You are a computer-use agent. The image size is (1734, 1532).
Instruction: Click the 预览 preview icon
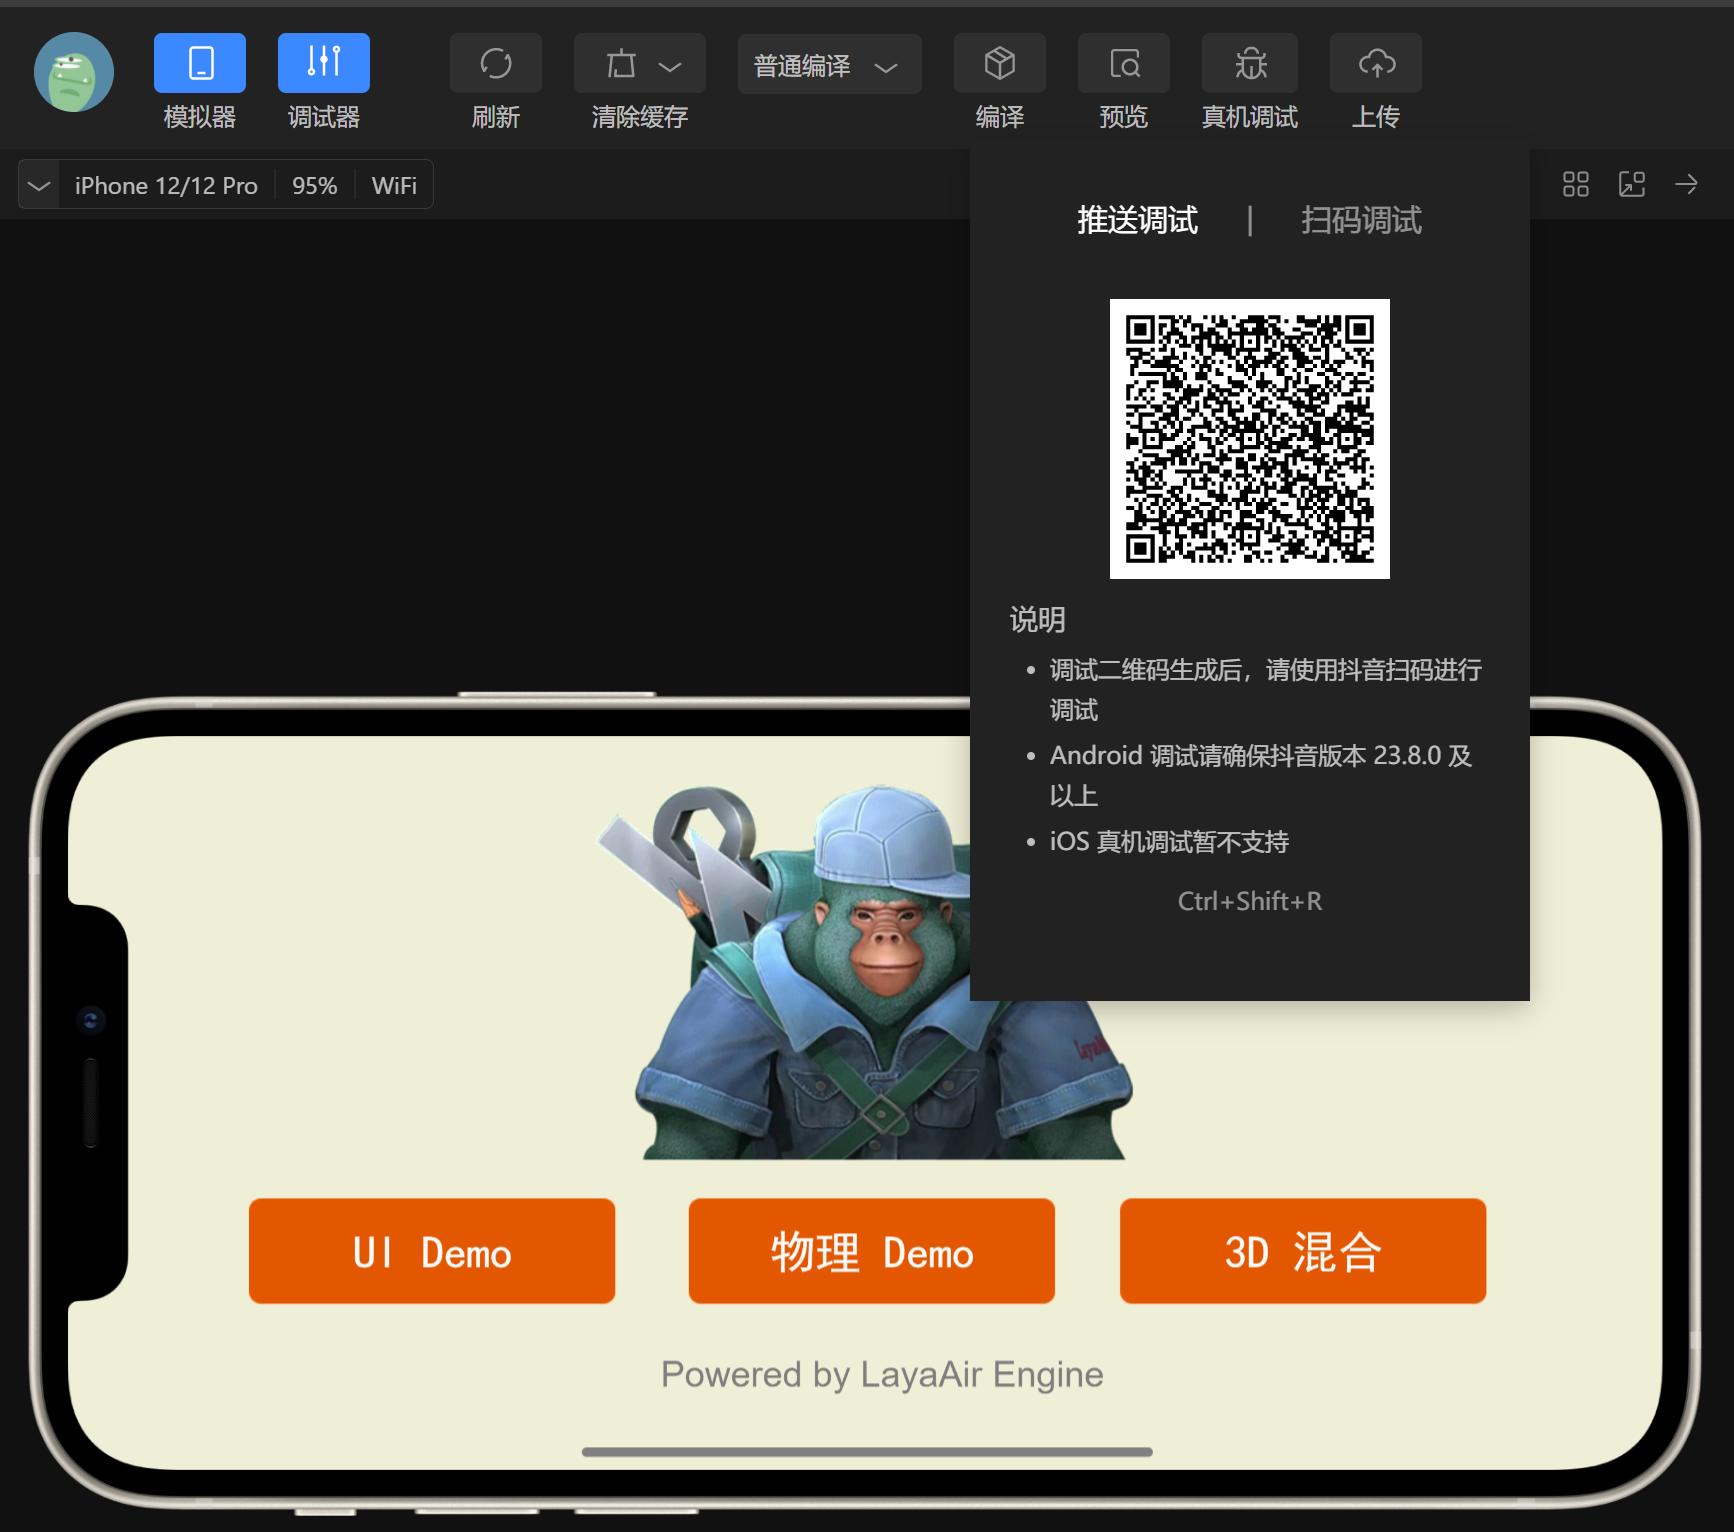coord(1123,63)
